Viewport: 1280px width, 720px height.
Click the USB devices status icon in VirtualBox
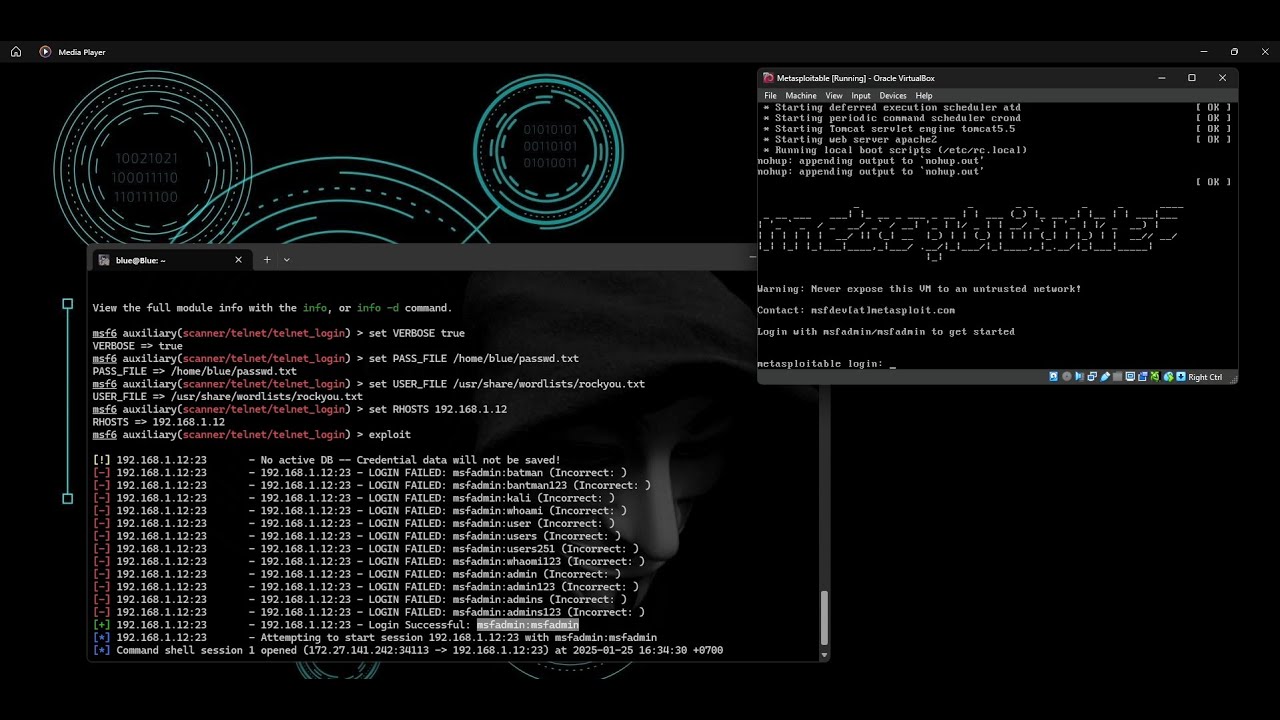click(1105, 377)
